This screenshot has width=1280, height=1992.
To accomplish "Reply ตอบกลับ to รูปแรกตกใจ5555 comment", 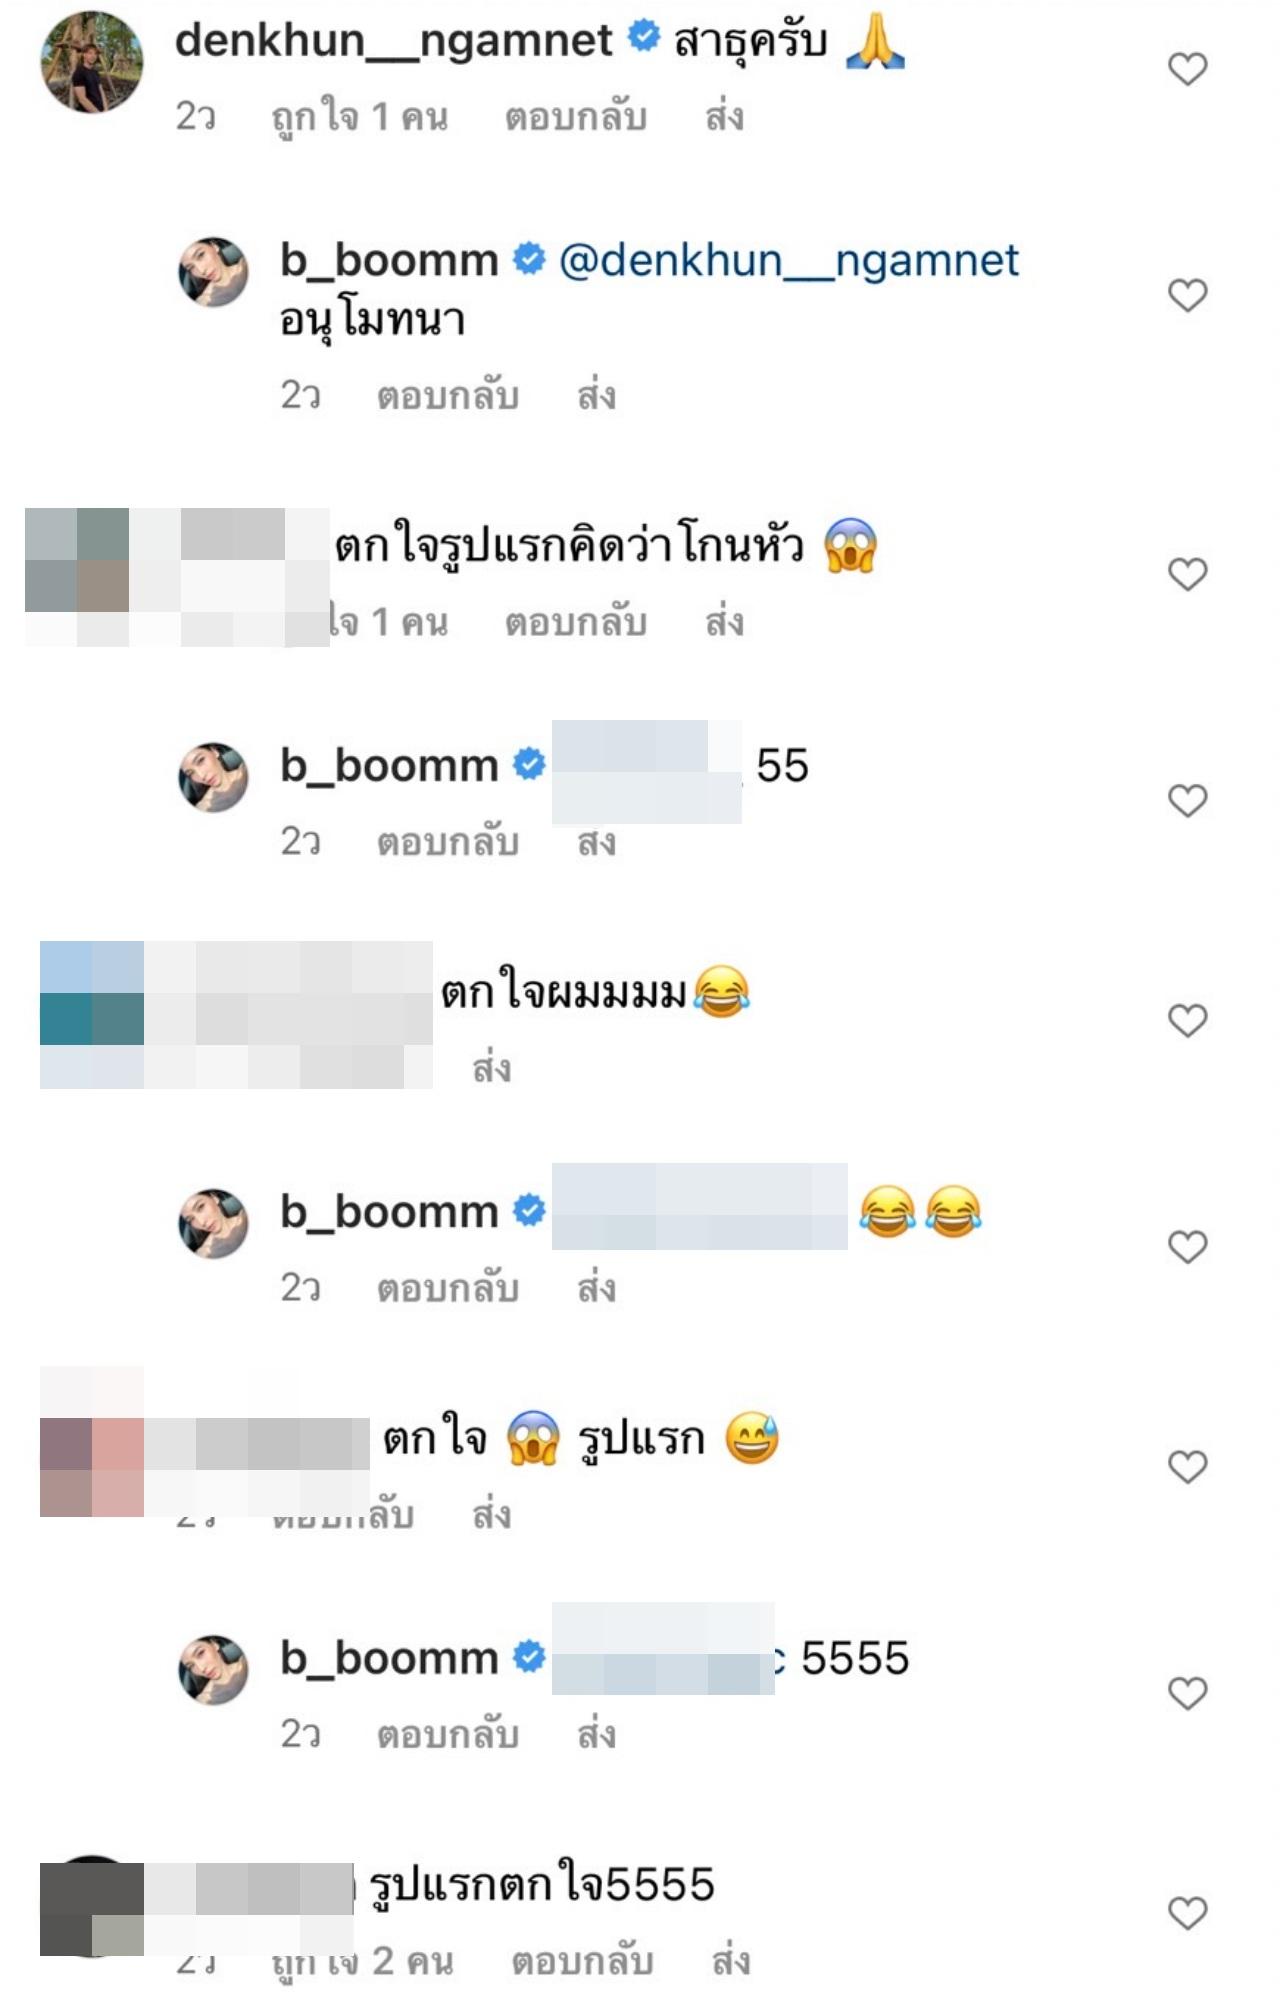I will 582,1962.
